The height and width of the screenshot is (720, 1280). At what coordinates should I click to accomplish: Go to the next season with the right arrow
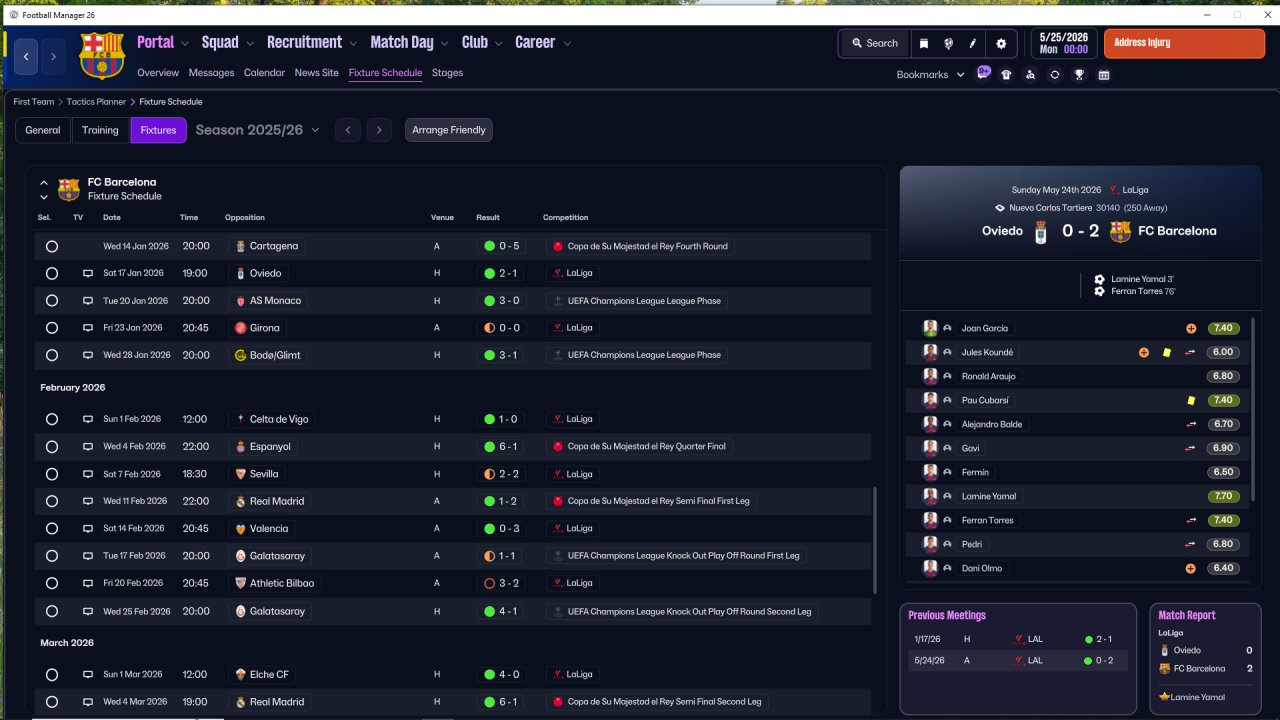[x=378, y=130]
